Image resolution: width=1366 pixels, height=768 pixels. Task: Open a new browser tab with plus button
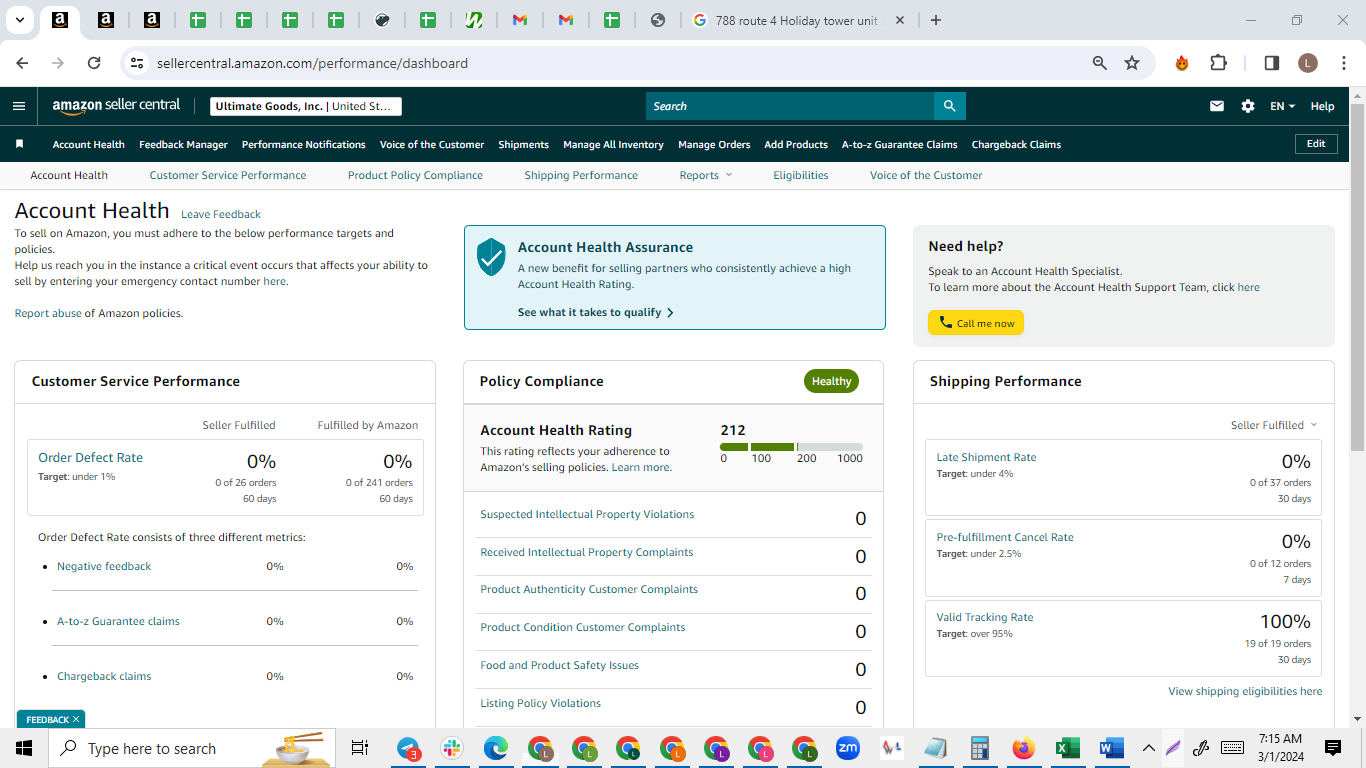[936, 20]
